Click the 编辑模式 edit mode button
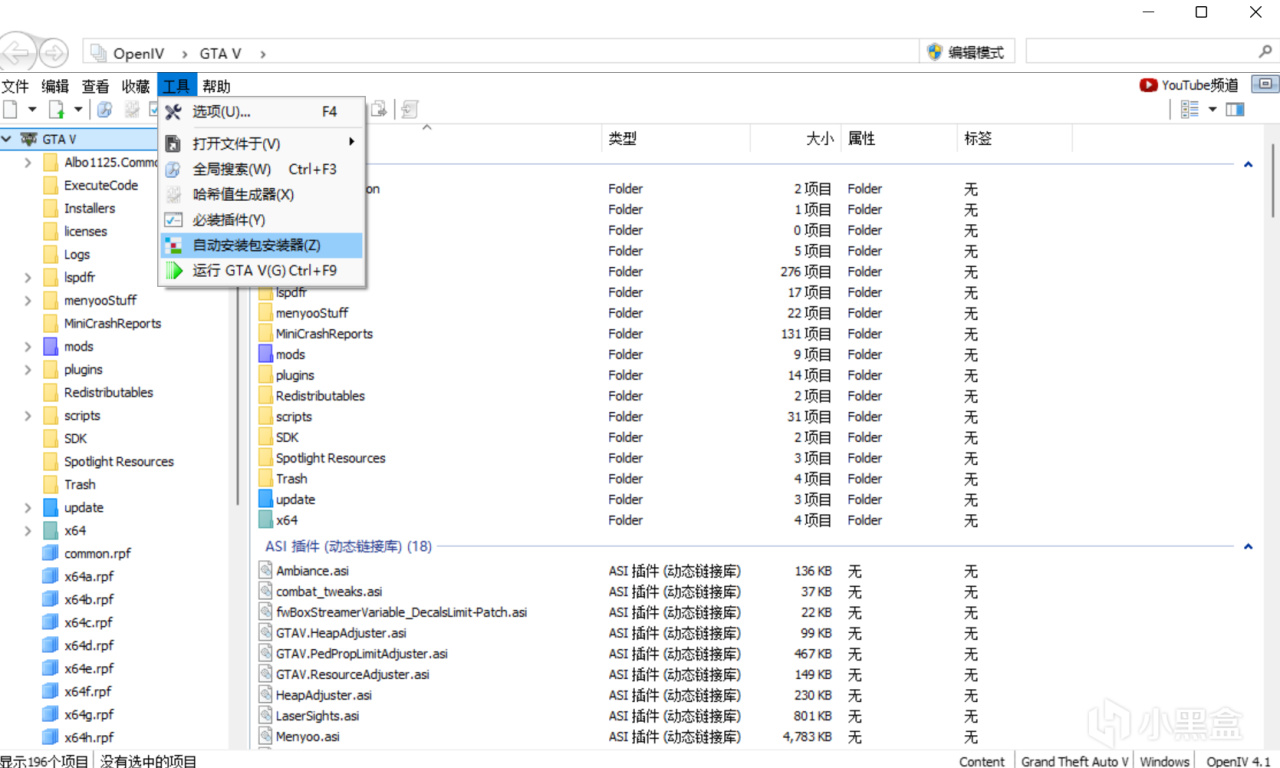This screenshot has height=768, width=1280. pyautogui.click(x=968, y=52)
